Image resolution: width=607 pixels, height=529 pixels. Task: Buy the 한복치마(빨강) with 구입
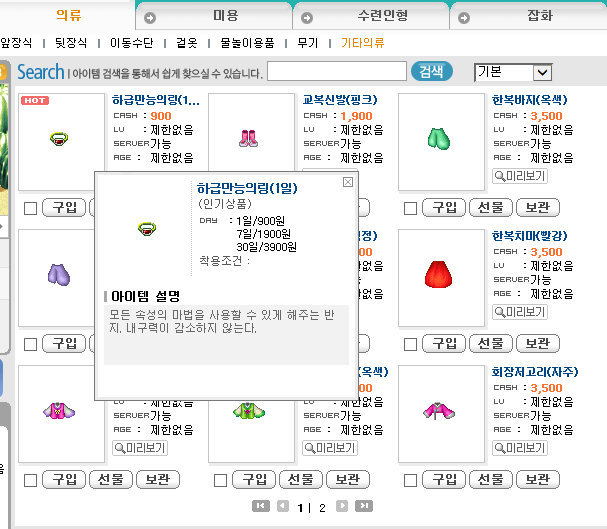(x=444, y=344)
